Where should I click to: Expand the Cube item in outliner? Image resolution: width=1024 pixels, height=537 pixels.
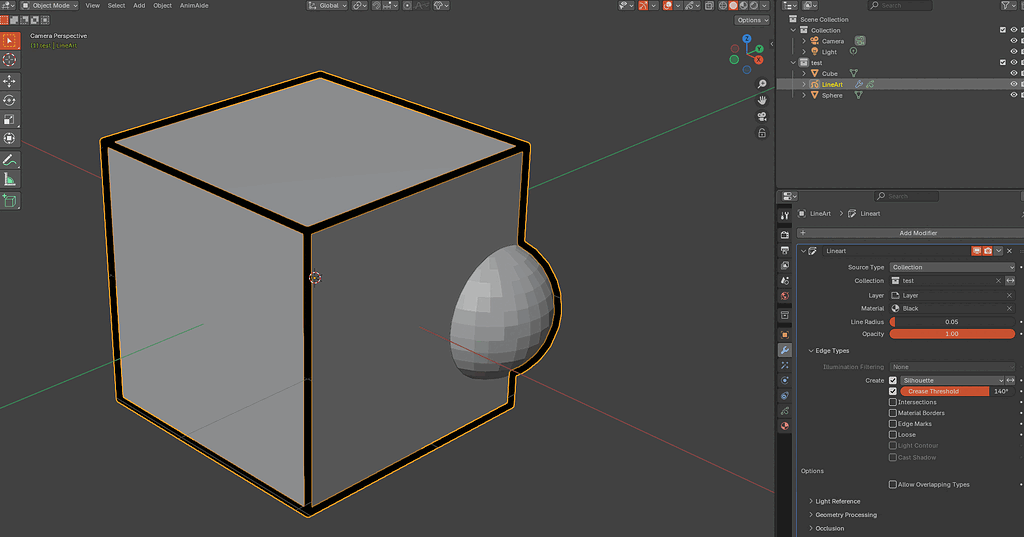click(x=804, y=74)
